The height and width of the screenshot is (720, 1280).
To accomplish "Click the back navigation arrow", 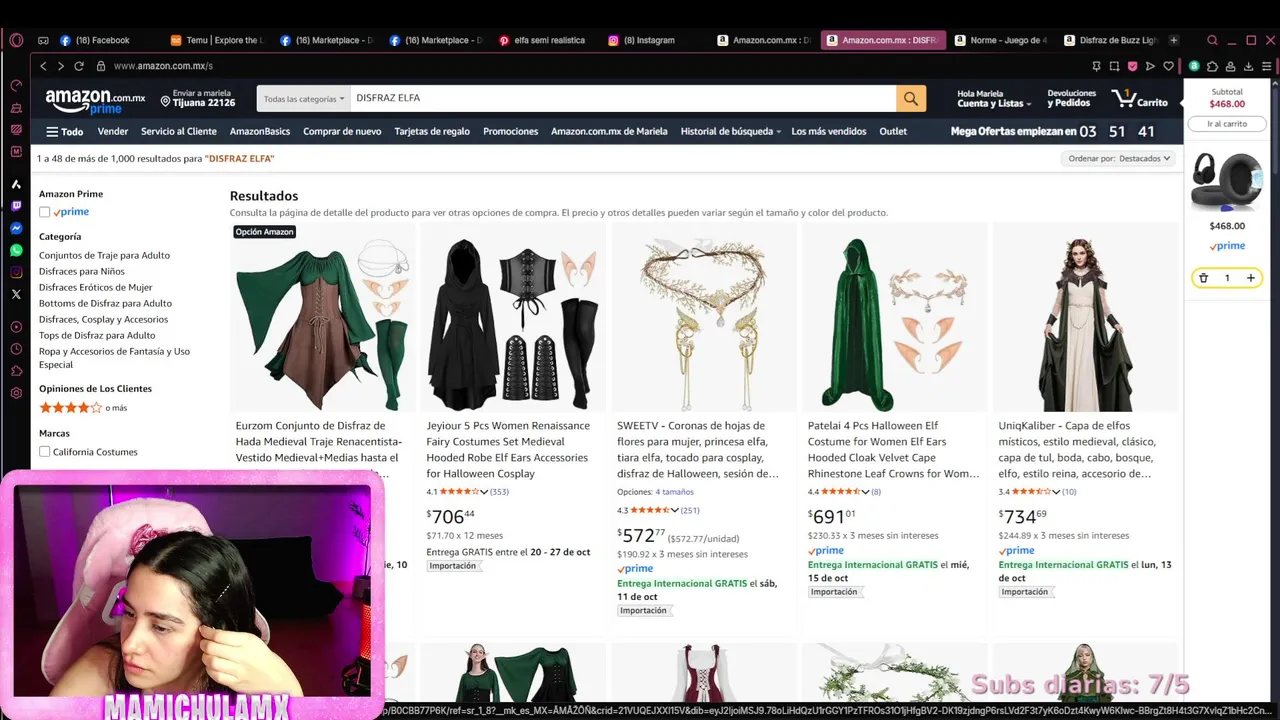I will 43,66.
